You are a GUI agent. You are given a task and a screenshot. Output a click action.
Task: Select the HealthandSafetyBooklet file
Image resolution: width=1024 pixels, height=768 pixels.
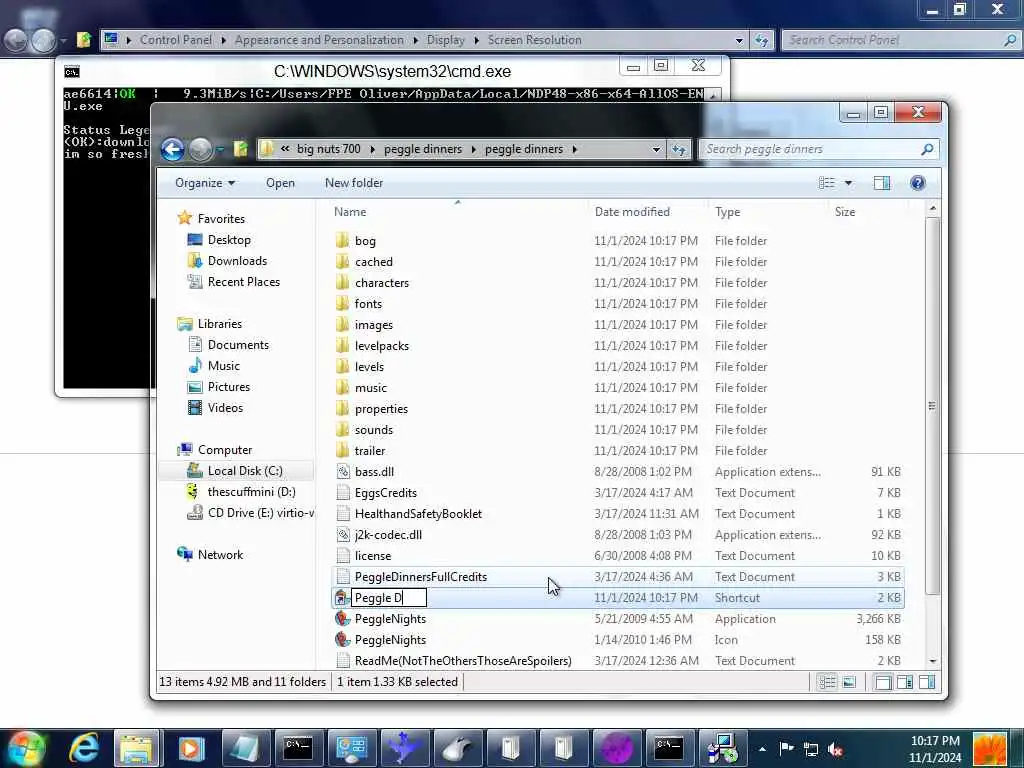click(418, 514)
